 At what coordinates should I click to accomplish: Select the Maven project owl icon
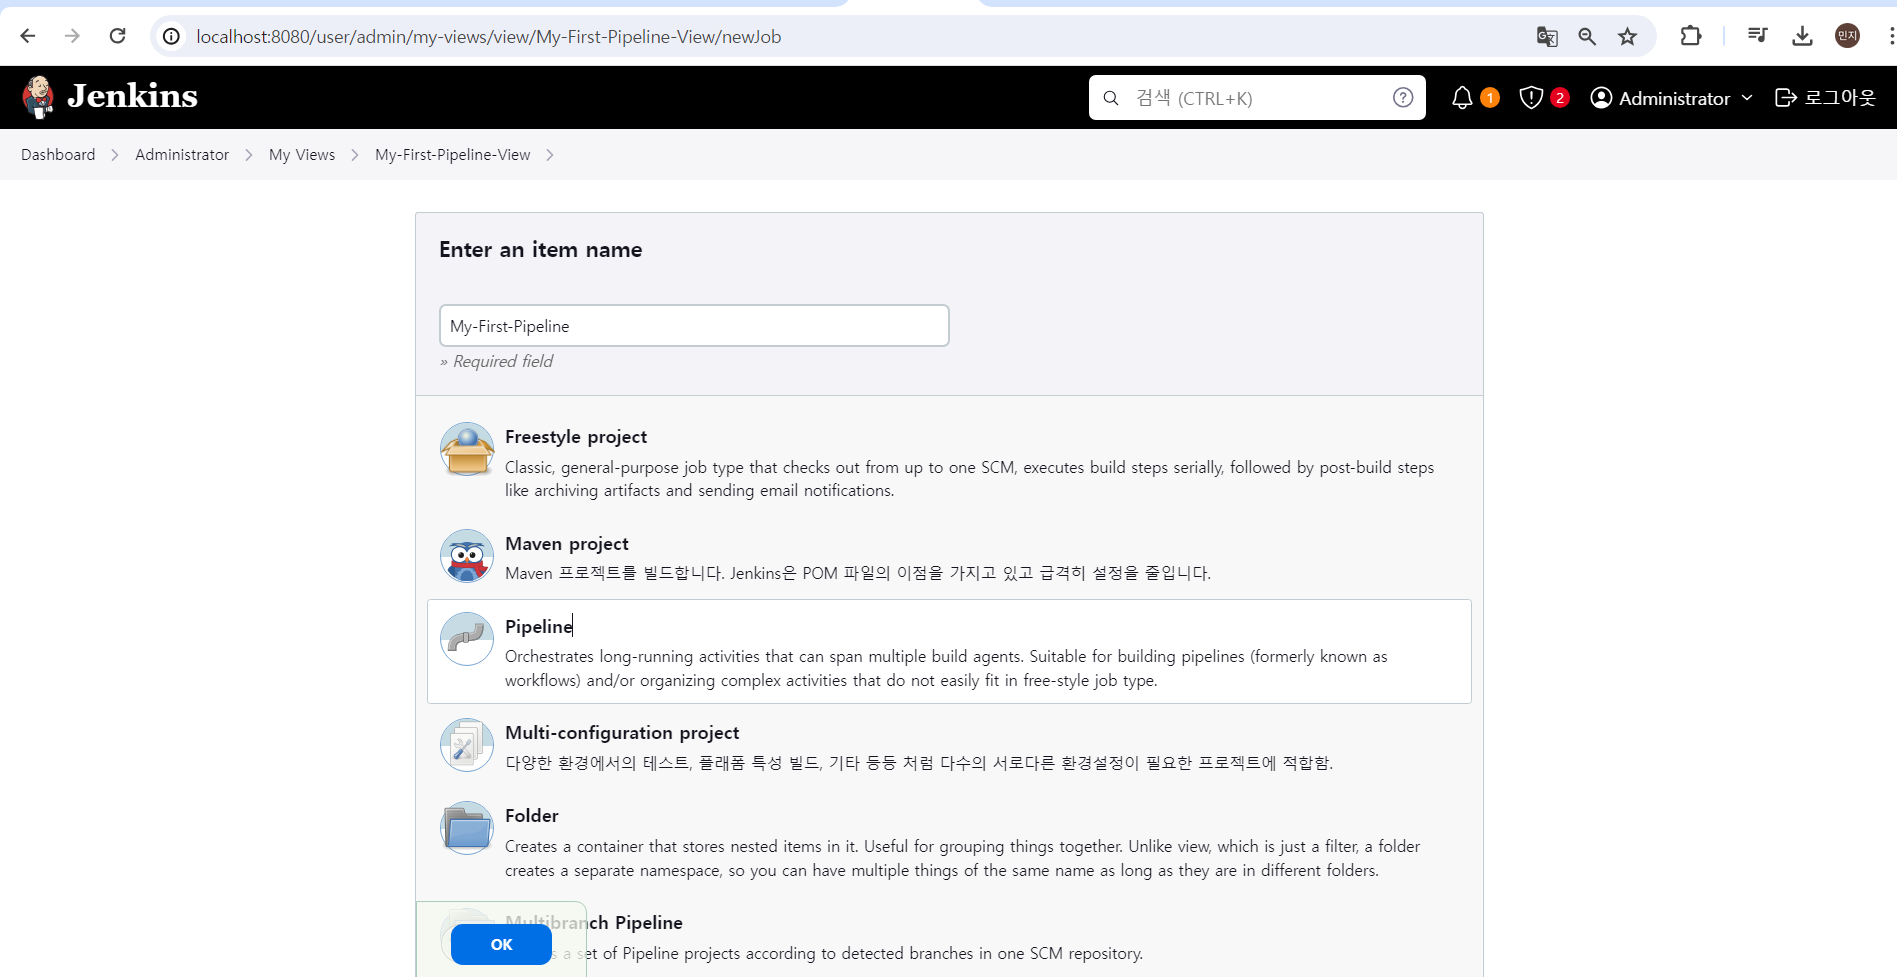click(467, 556)
